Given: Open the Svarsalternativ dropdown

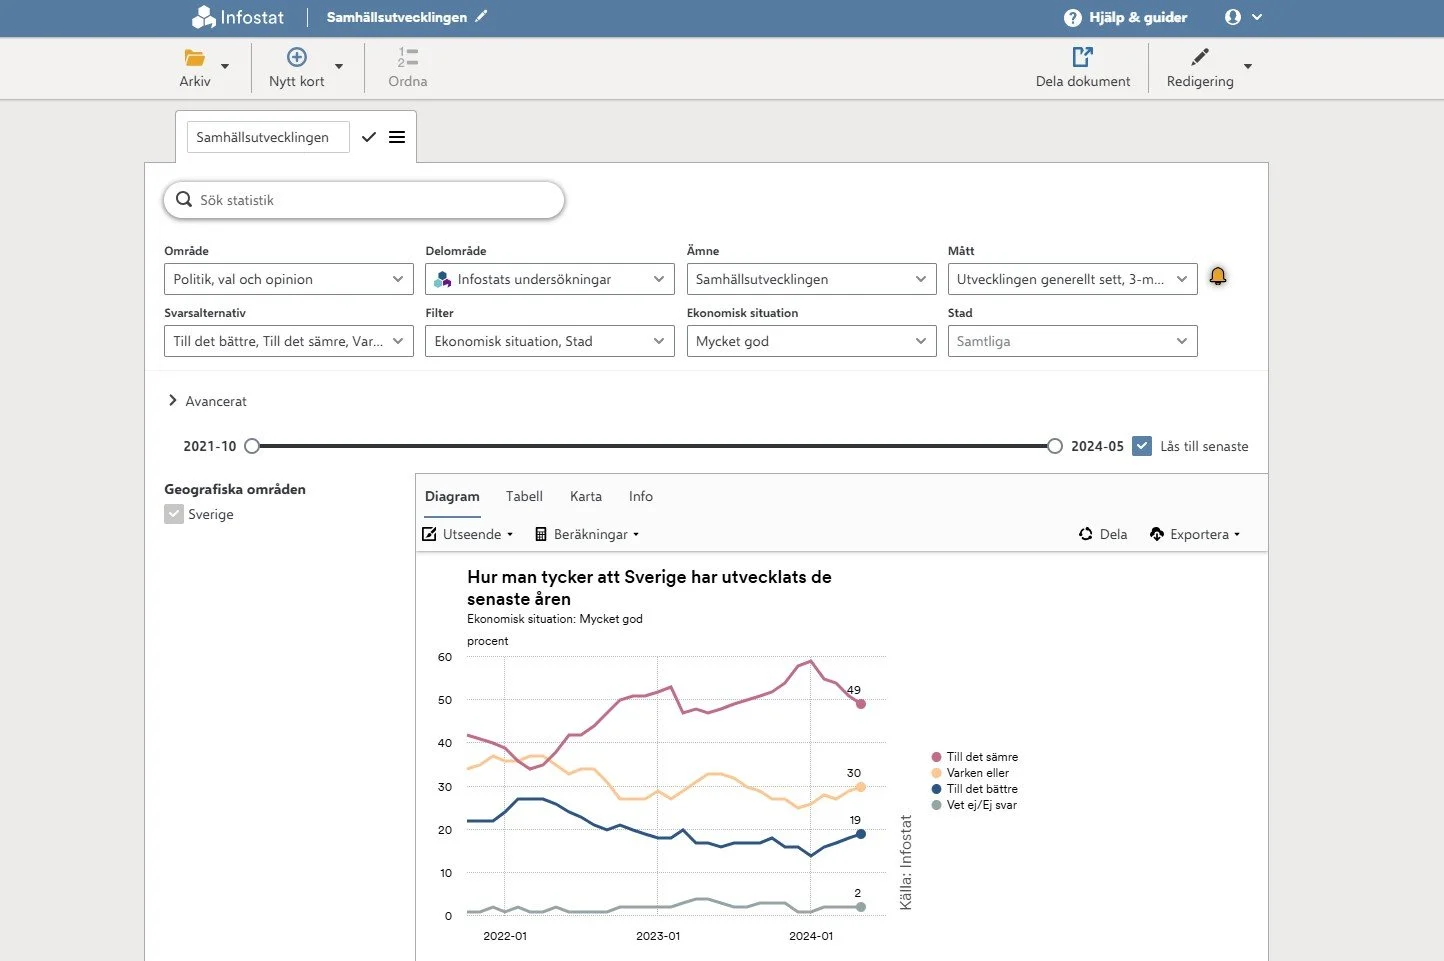Looking at the screenshot, I should (x=288, y=341).
